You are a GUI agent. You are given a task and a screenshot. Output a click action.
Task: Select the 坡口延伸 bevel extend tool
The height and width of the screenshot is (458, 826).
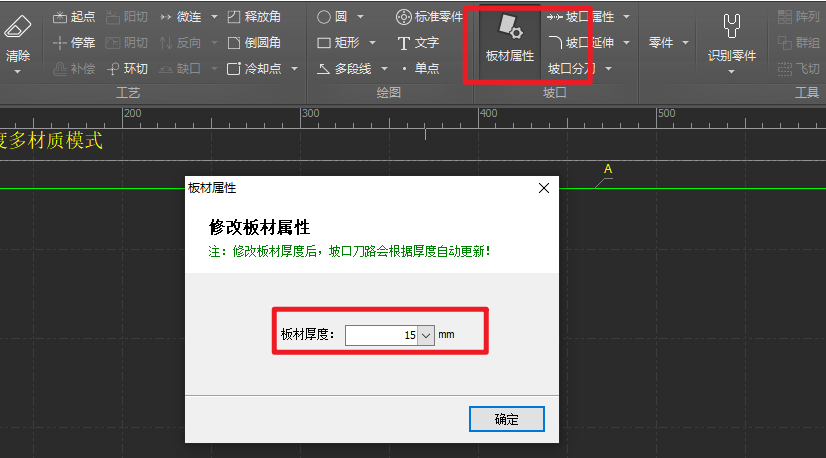[x=581, y=43]
